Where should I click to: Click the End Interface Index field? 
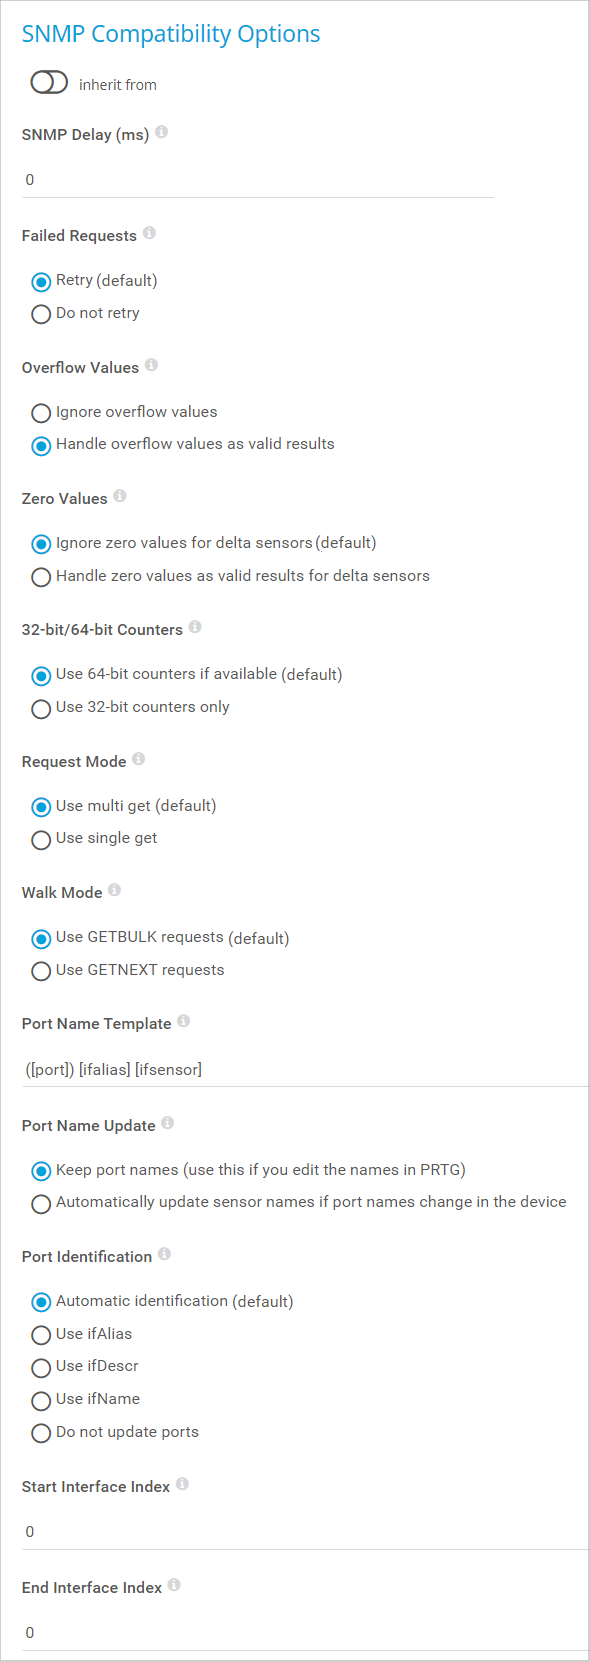[305, 1632]
